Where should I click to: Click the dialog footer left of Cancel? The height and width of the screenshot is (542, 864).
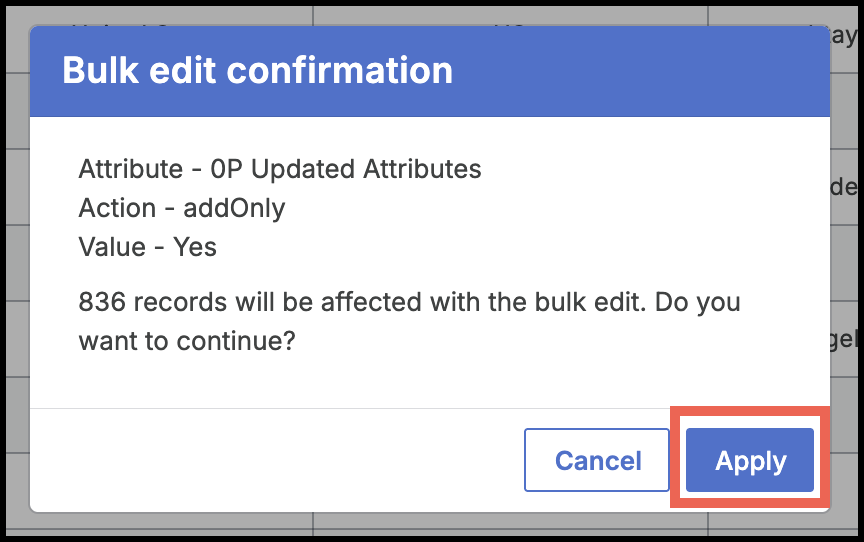[x=270, y=461]
